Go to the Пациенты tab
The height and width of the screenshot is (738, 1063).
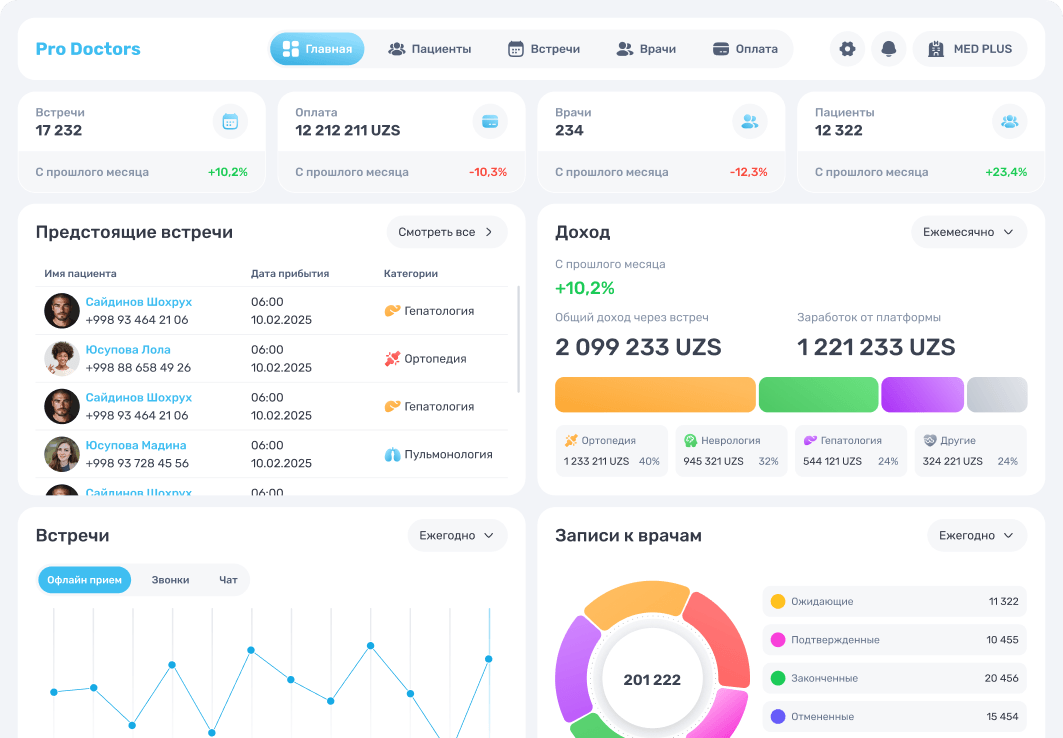point(430,49)
